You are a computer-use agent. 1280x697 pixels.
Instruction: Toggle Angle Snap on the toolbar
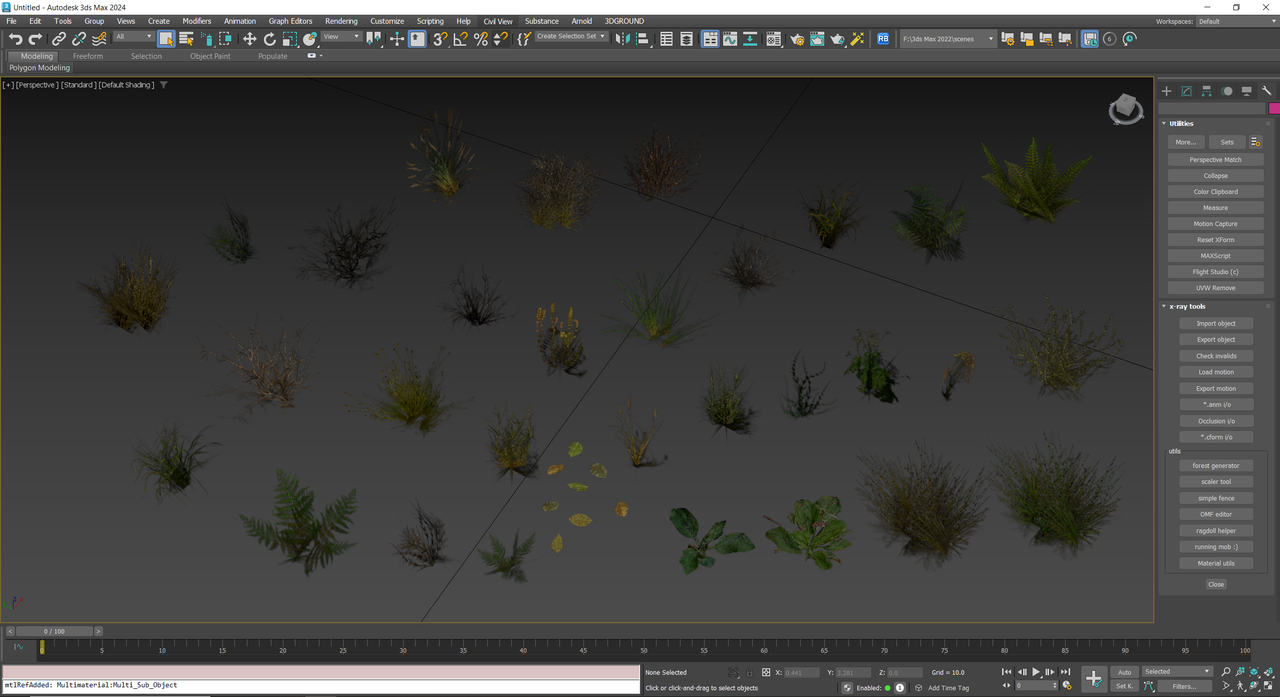coord(460,39)
